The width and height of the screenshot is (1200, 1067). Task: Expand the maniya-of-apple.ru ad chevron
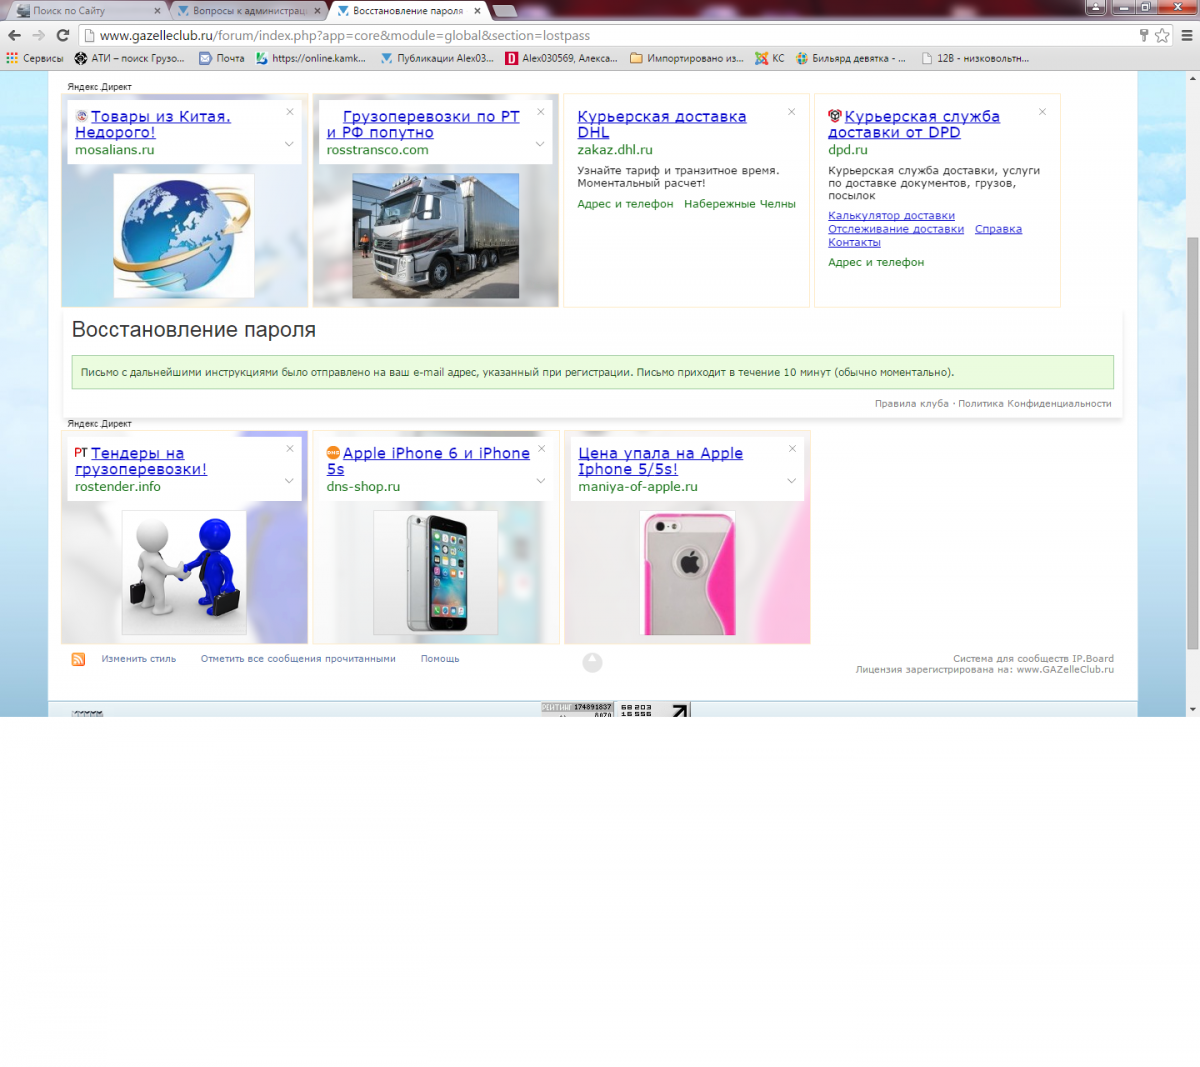coord(791,481)
